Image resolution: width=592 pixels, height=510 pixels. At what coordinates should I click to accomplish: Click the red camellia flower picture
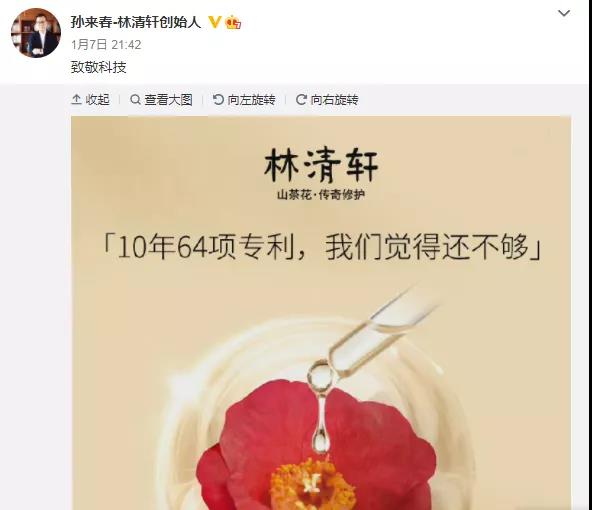click(315, 445)
